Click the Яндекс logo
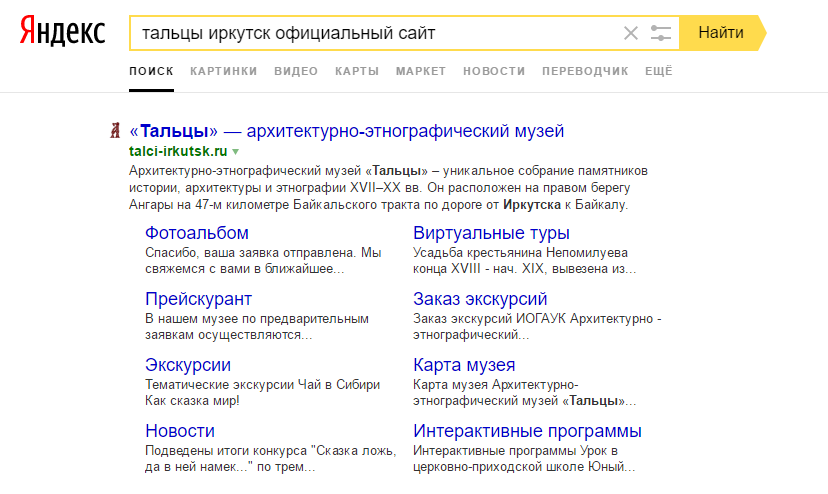 (63, 31)
